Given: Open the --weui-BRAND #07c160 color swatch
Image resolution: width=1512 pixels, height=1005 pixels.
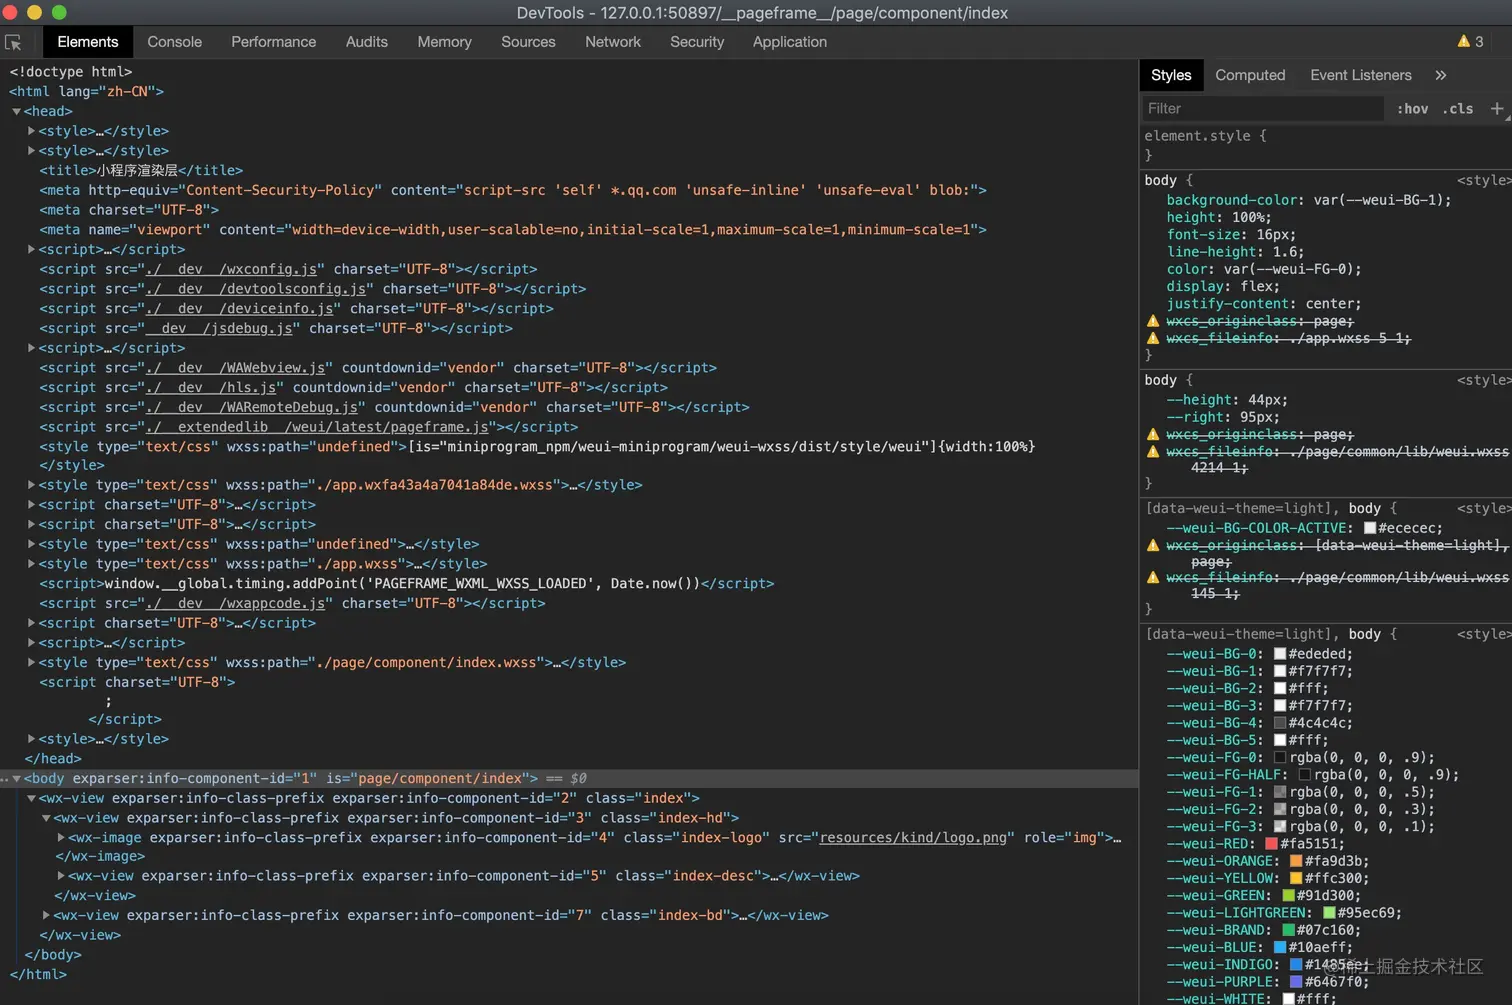Looking at the screenshot, I should pyautogui.click(x=1288, y=930).
